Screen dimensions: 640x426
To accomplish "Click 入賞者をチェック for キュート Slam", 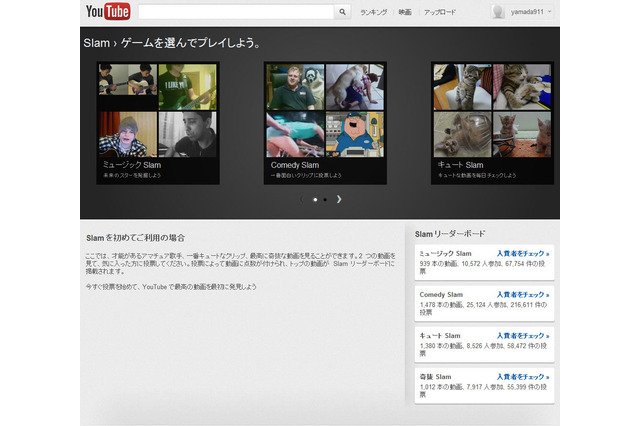I will tap(523, 336).
